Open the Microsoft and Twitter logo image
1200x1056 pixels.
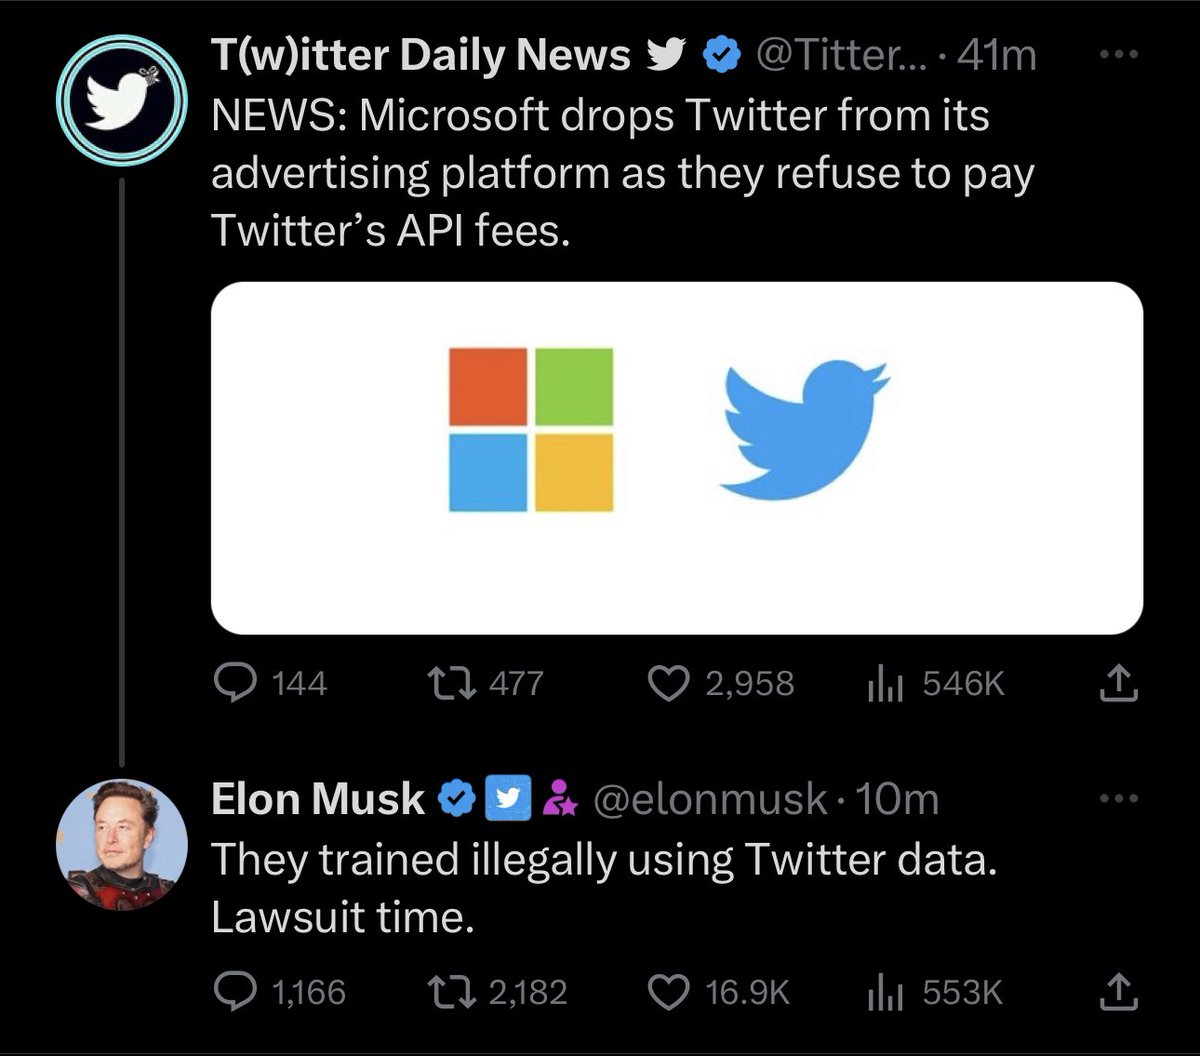pyautogui.click(x=676, y=457)
